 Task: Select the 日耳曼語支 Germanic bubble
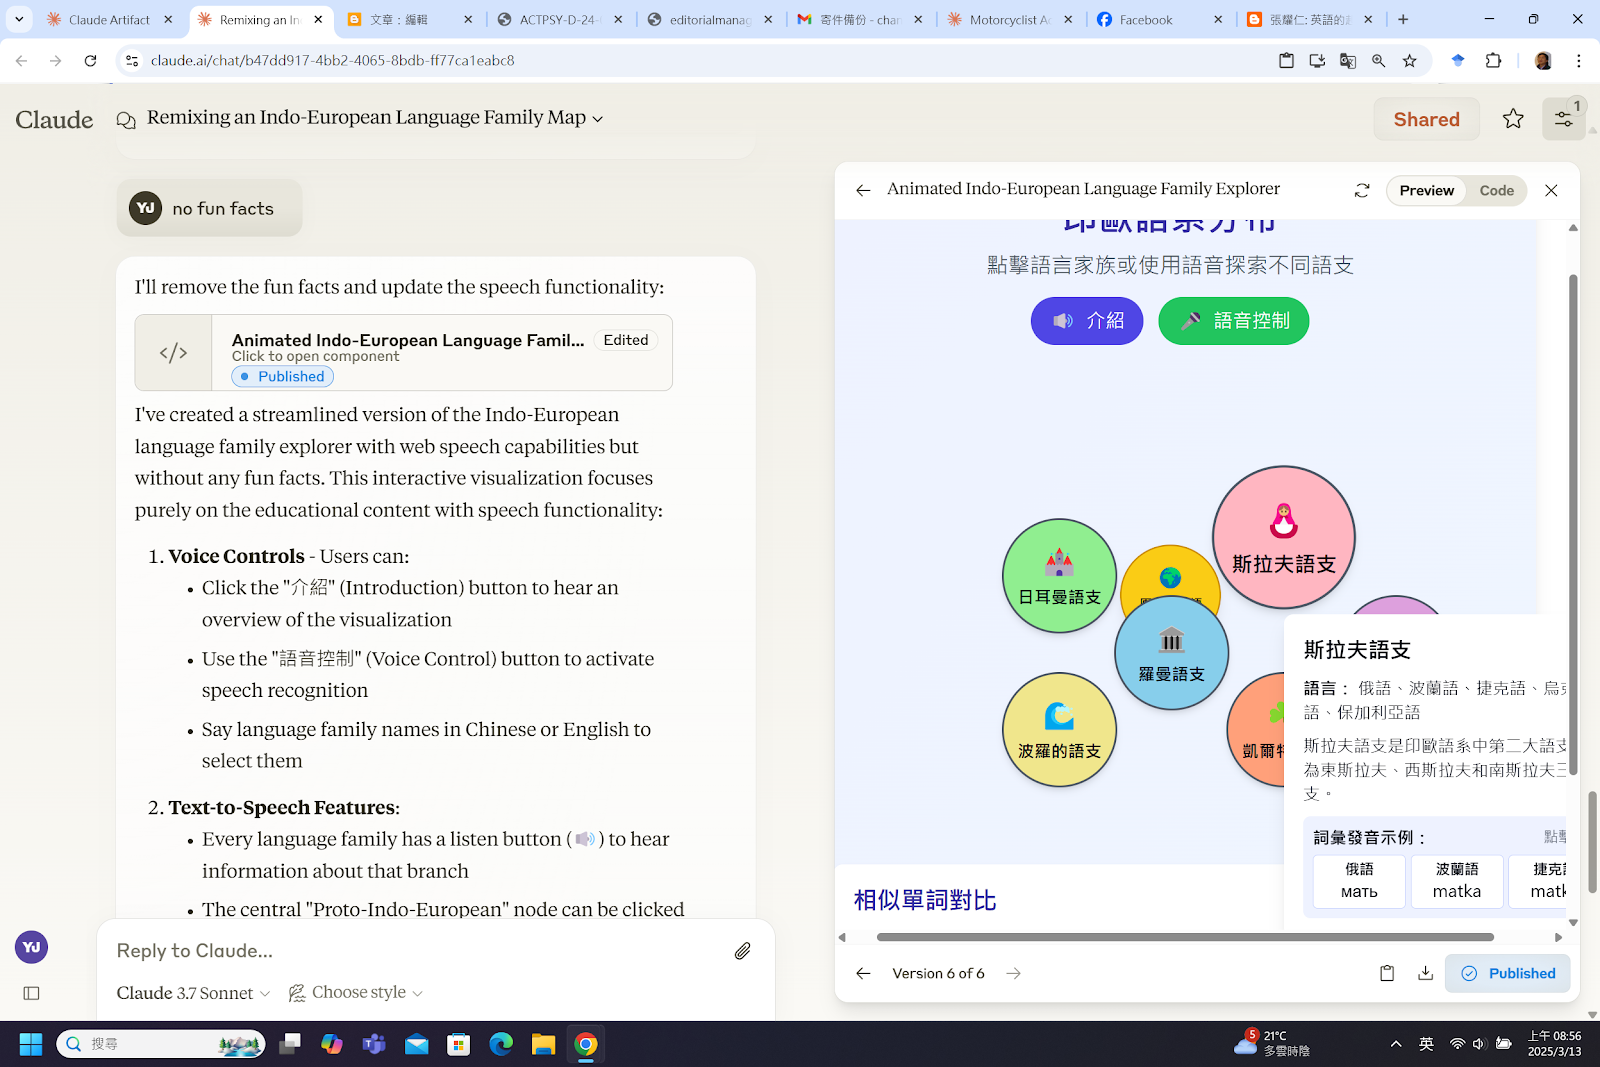(1059, 576)
